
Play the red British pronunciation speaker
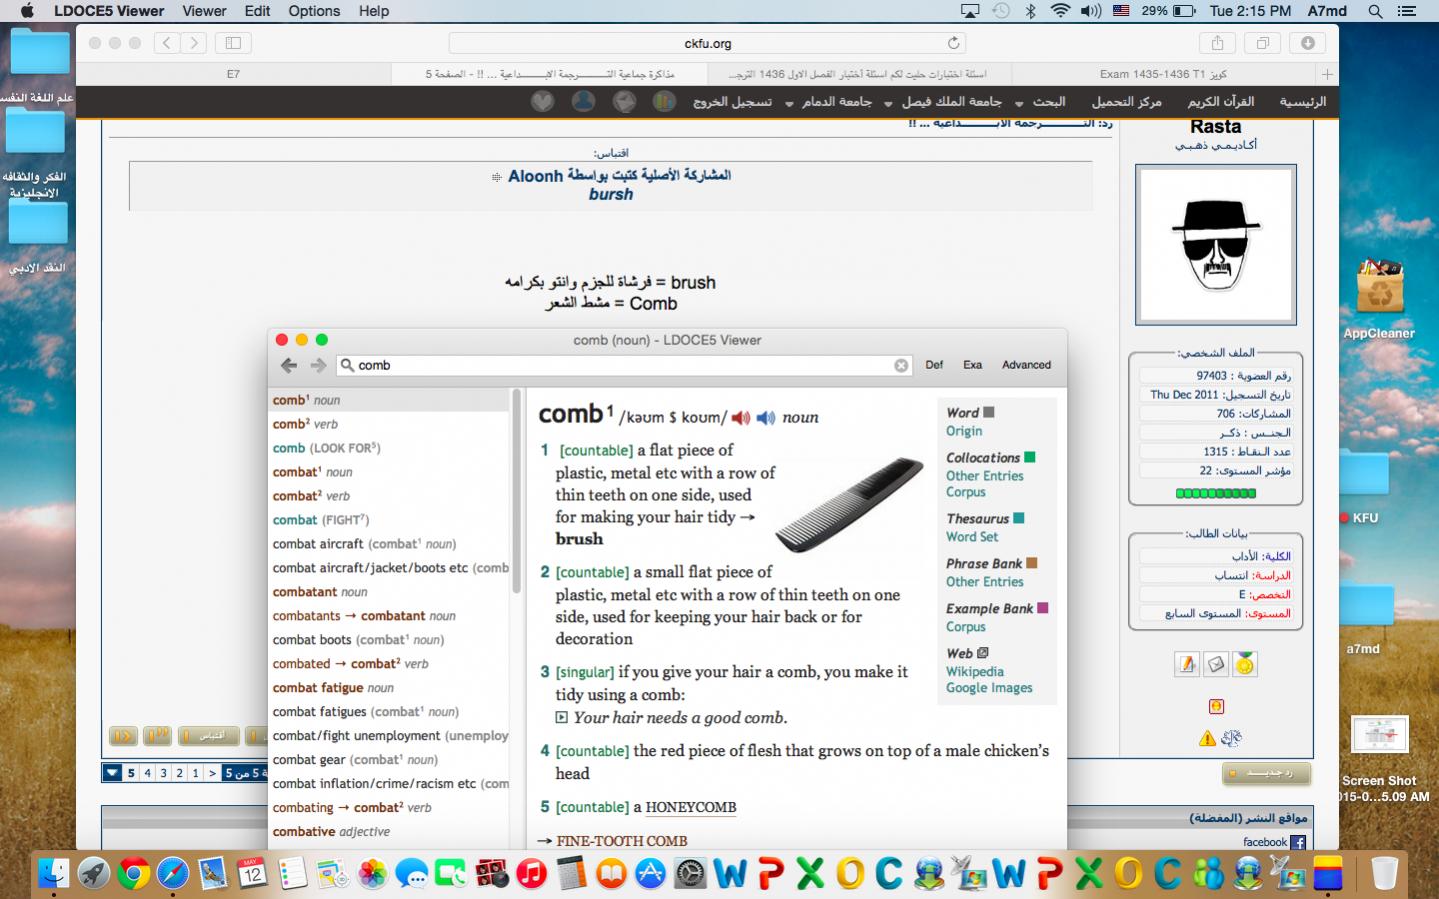(x=740, y=418)
